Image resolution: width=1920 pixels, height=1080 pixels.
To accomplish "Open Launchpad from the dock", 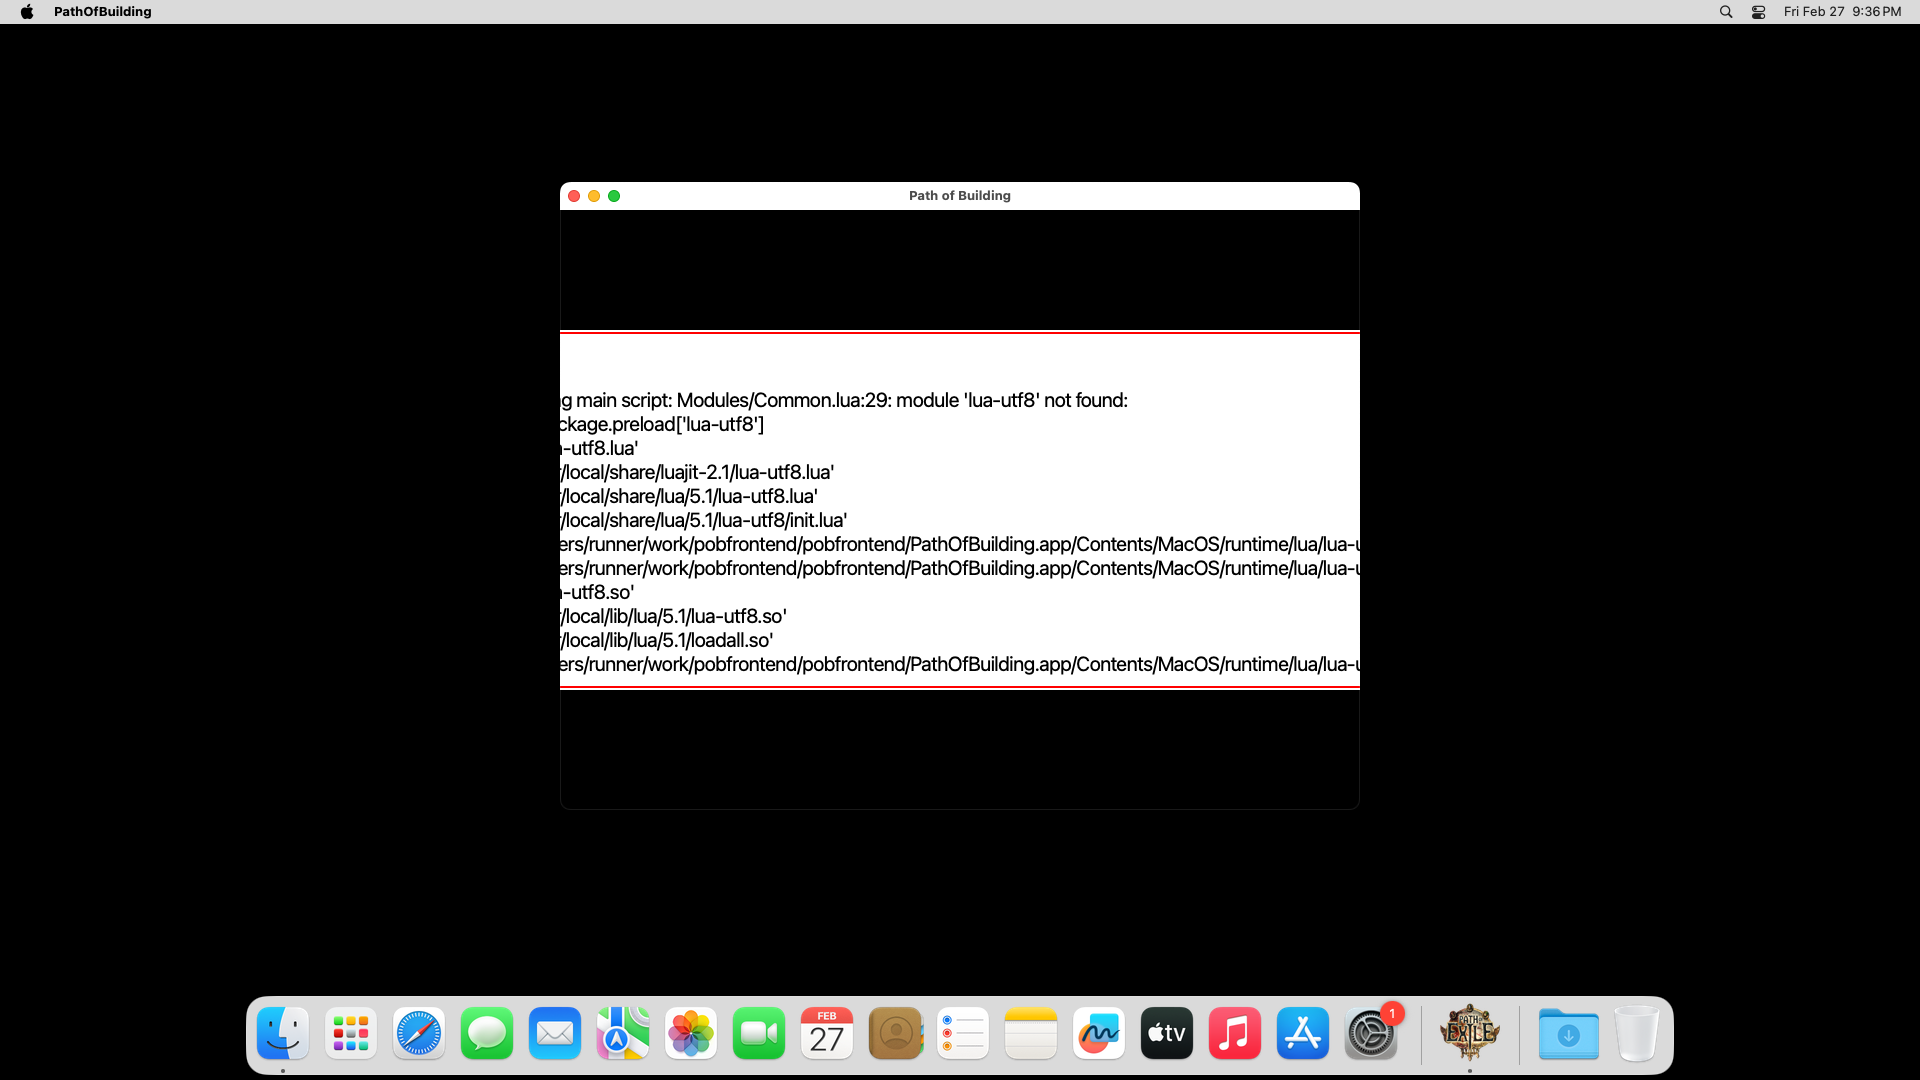I will [x=351, y=1033].
